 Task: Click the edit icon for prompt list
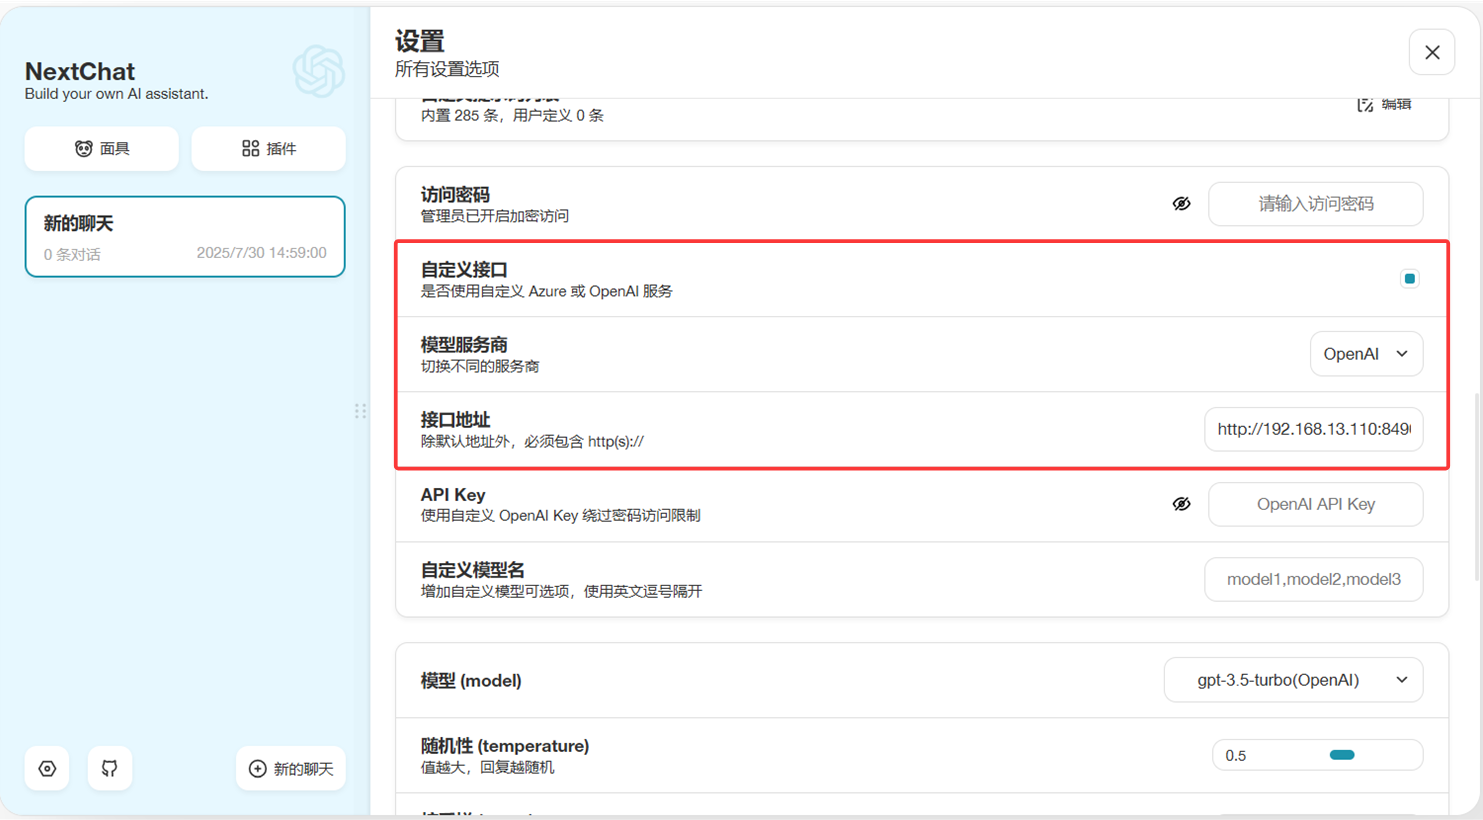pyautogui.click(x=1365, y=105)
